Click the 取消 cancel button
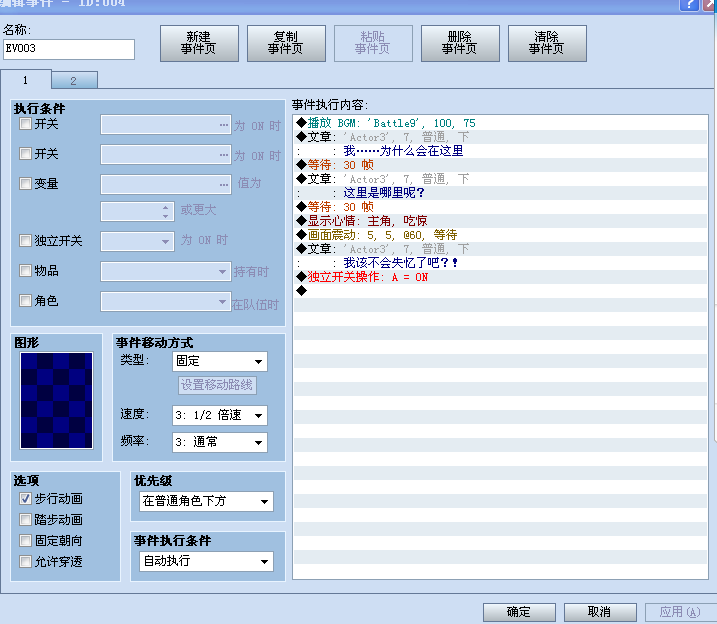717x624 pixels. point(600,612)
